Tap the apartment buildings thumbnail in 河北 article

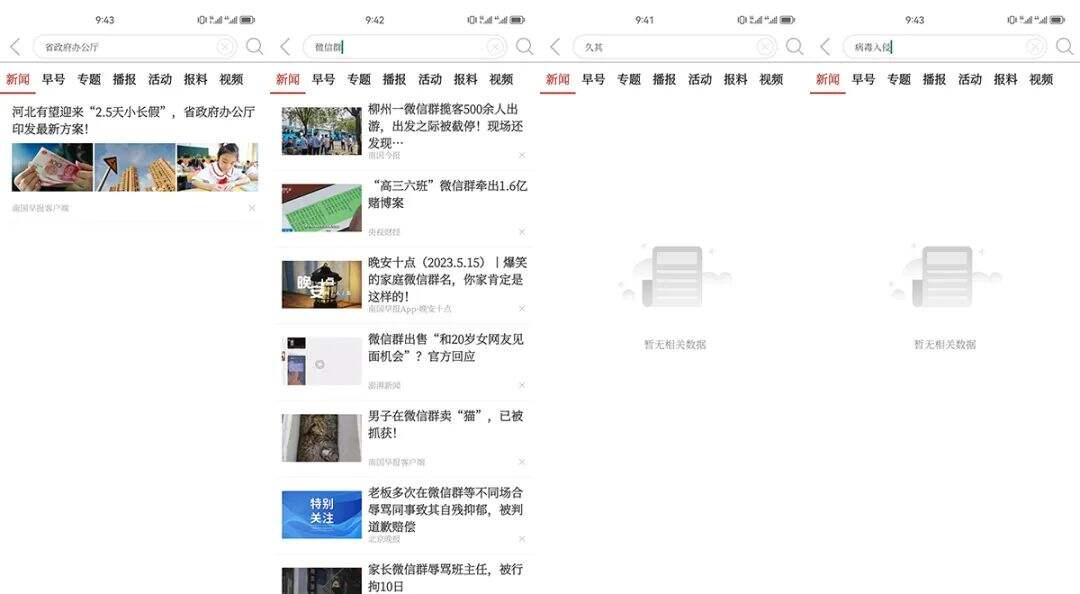tap(135, 167)
